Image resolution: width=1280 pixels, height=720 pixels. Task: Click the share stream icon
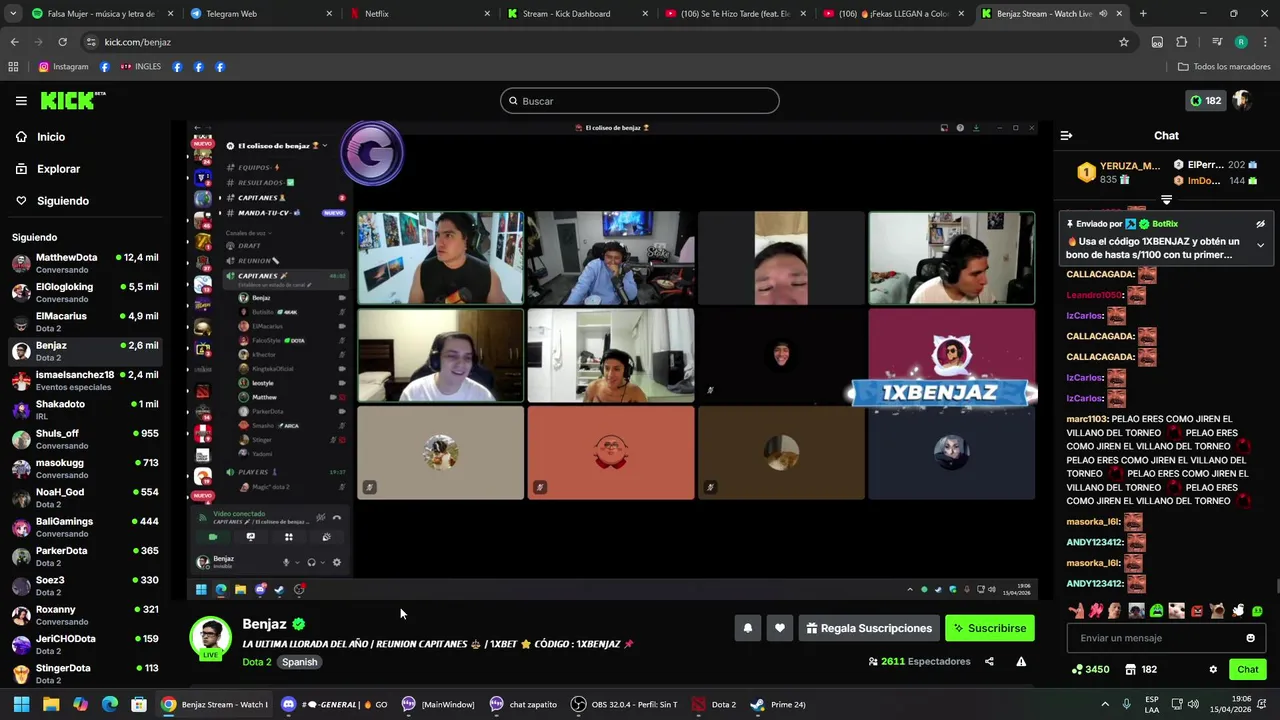point(989,661)
